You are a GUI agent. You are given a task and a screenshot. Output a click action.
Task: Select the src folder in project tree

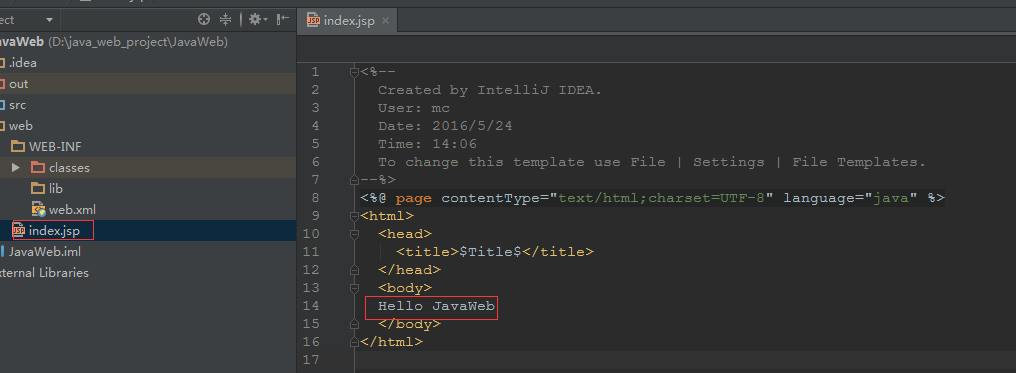tap(148, 105)
